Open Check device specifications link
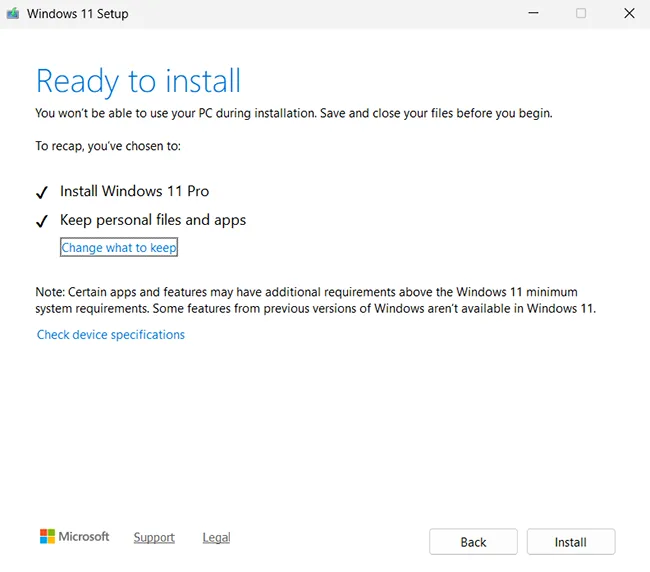The image size is (650, 572). coord(111,334)
